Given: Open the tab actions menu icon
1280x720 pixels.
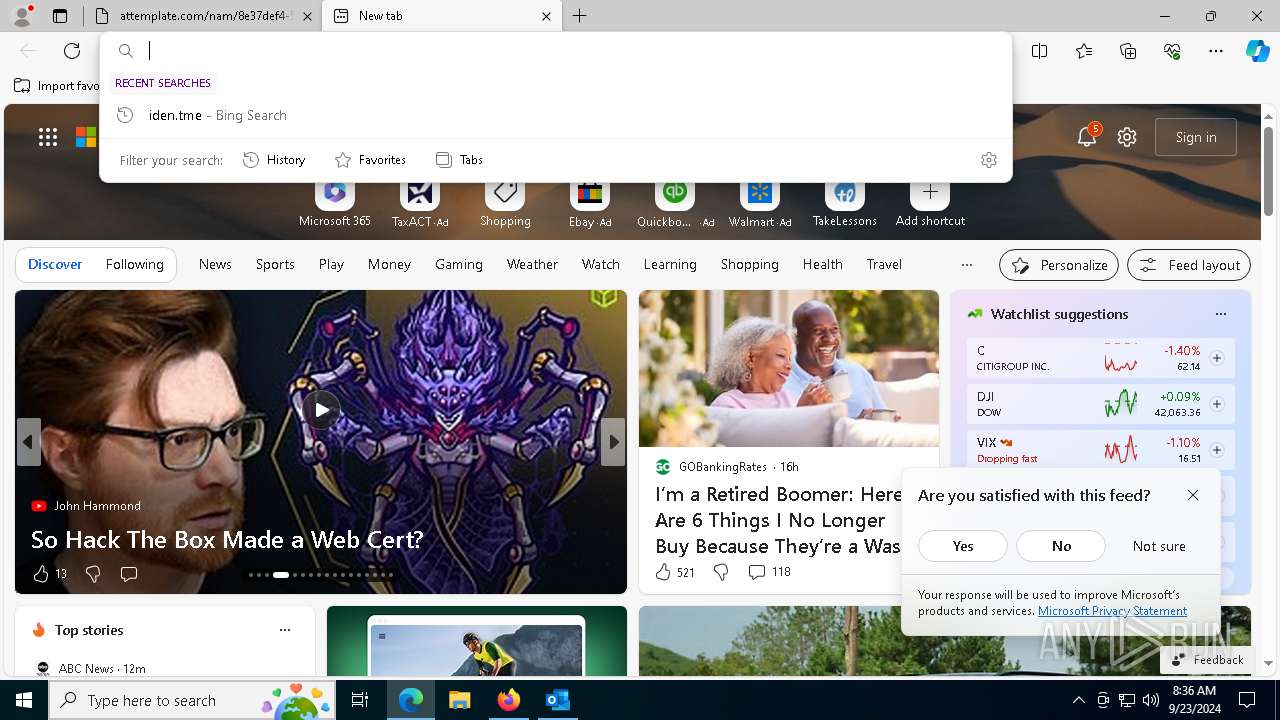Looking at the screenshot, I should pyautogui.click(x=60, y=16).
